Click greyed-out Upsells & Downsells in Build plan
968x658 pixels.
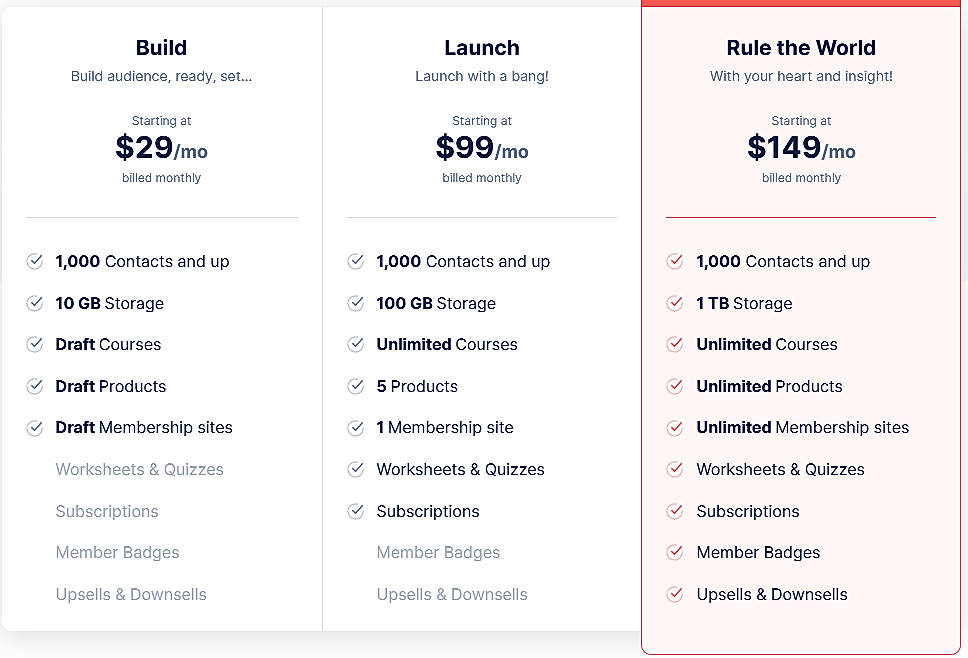pyautogui.click(x=131, y=594)
